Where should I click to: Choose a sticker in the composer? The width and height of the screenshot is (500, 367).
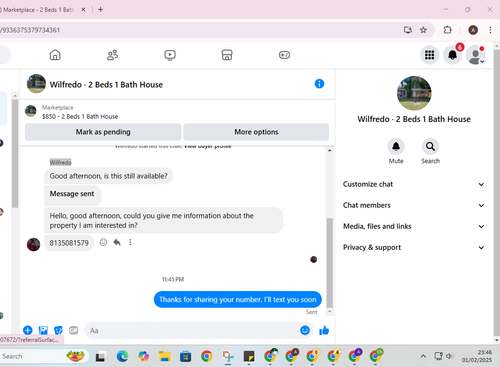(58, 330)
